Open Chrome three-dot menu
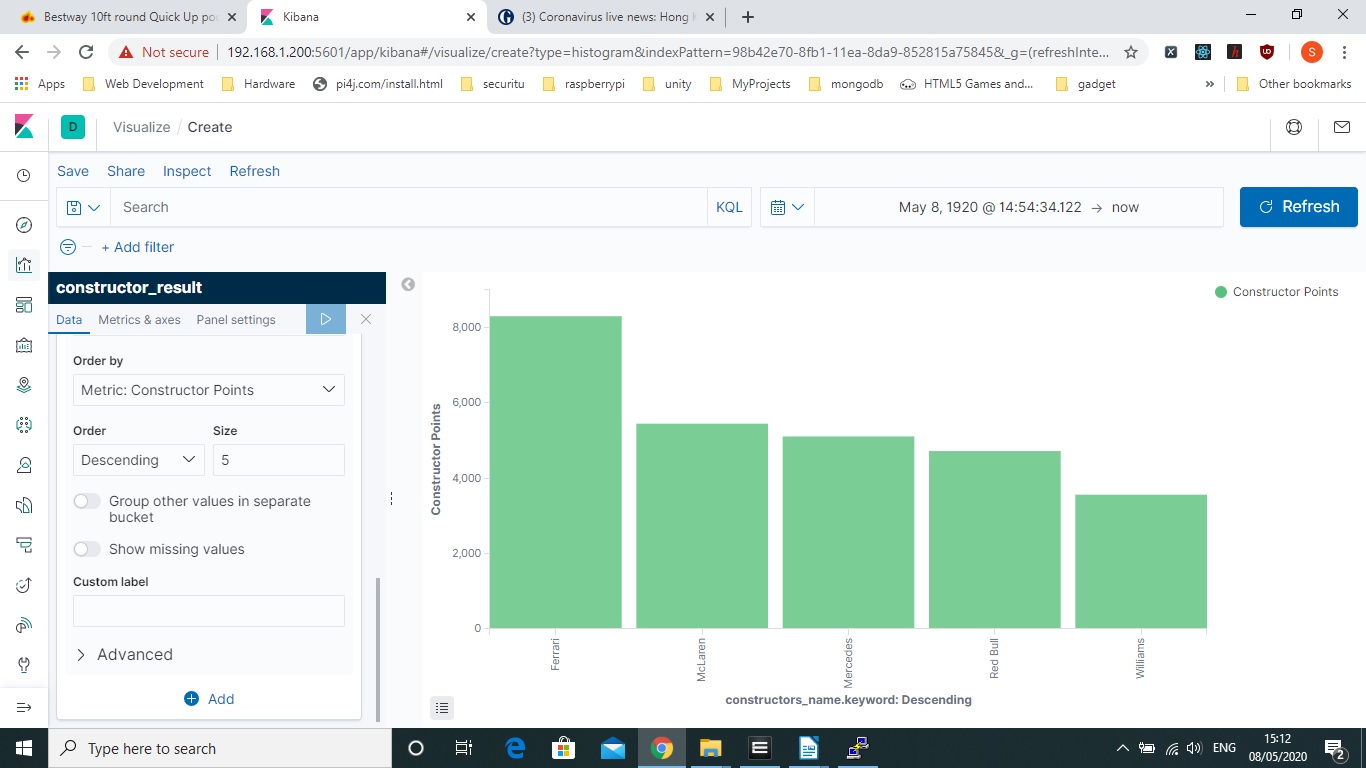 tap(1344, 52)
